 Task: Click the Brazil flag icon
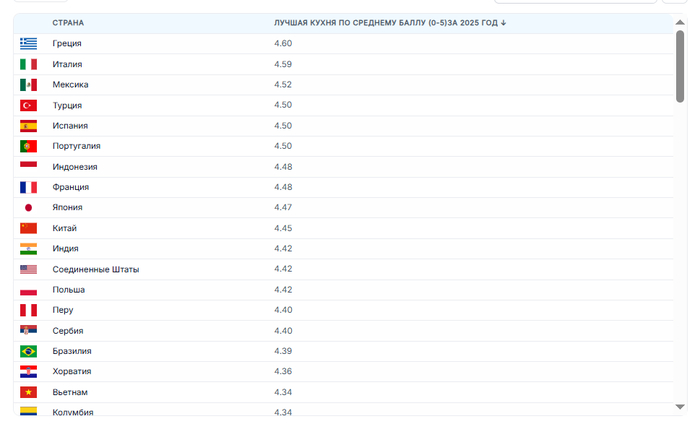(28, 351)
